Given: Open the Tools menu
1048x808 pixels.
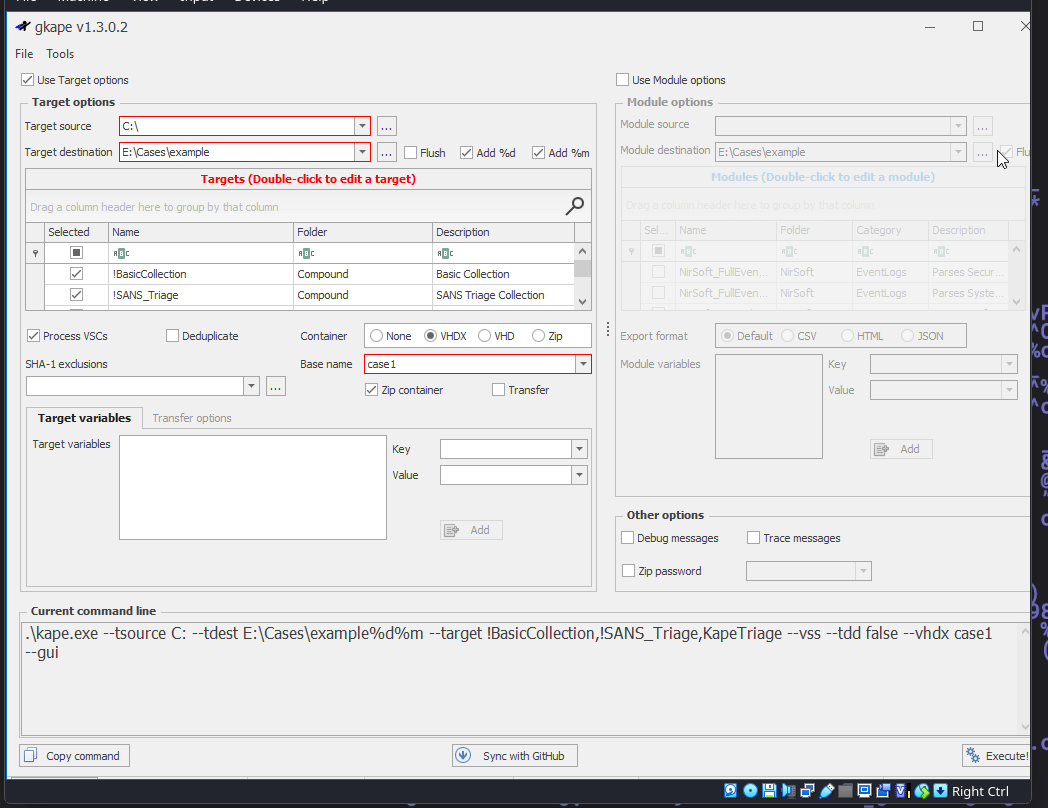Looking at the screenshot, I should (x=60, y=54).
